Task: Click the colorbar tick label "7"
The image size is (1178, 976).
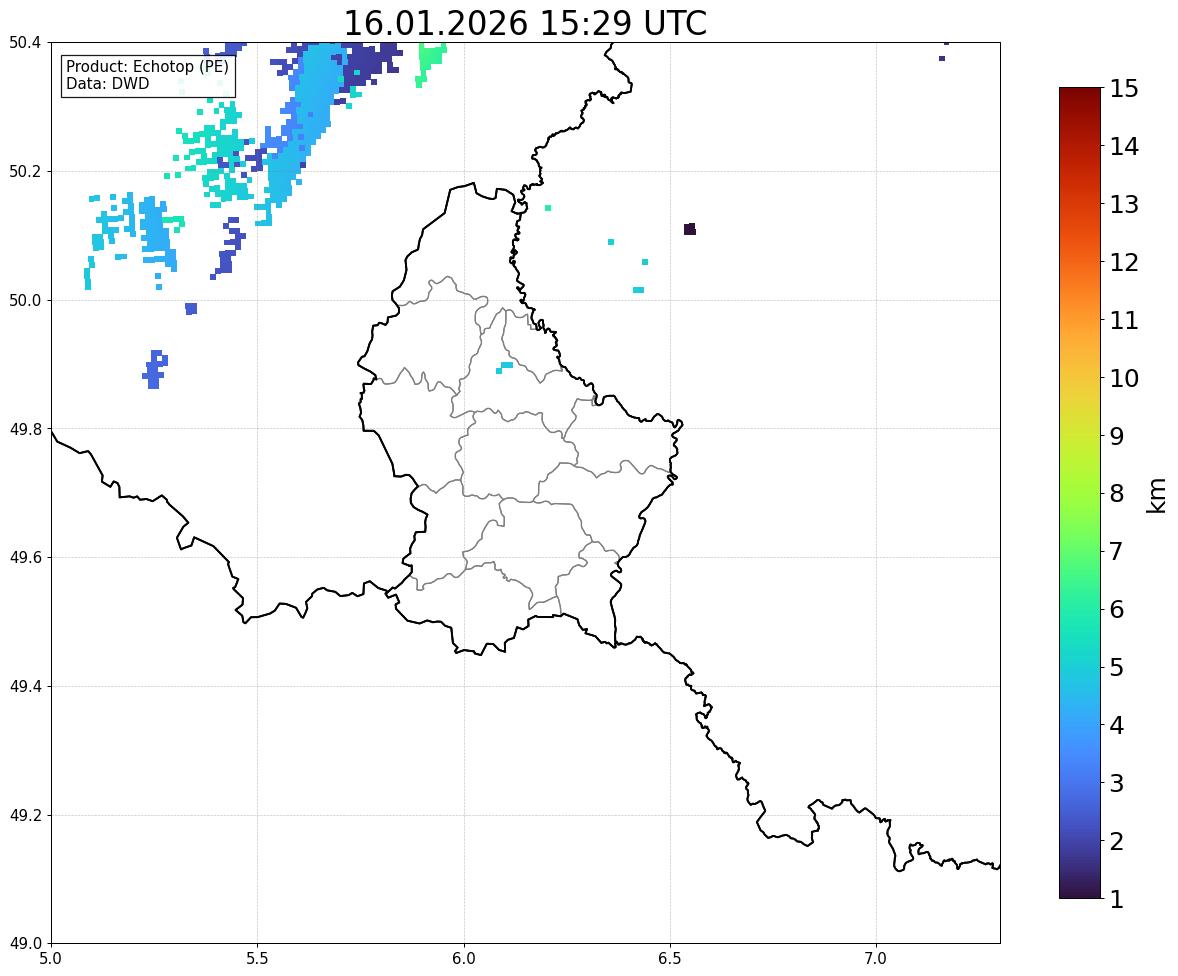Action: pyautogui.click(x=1117, y=551)
